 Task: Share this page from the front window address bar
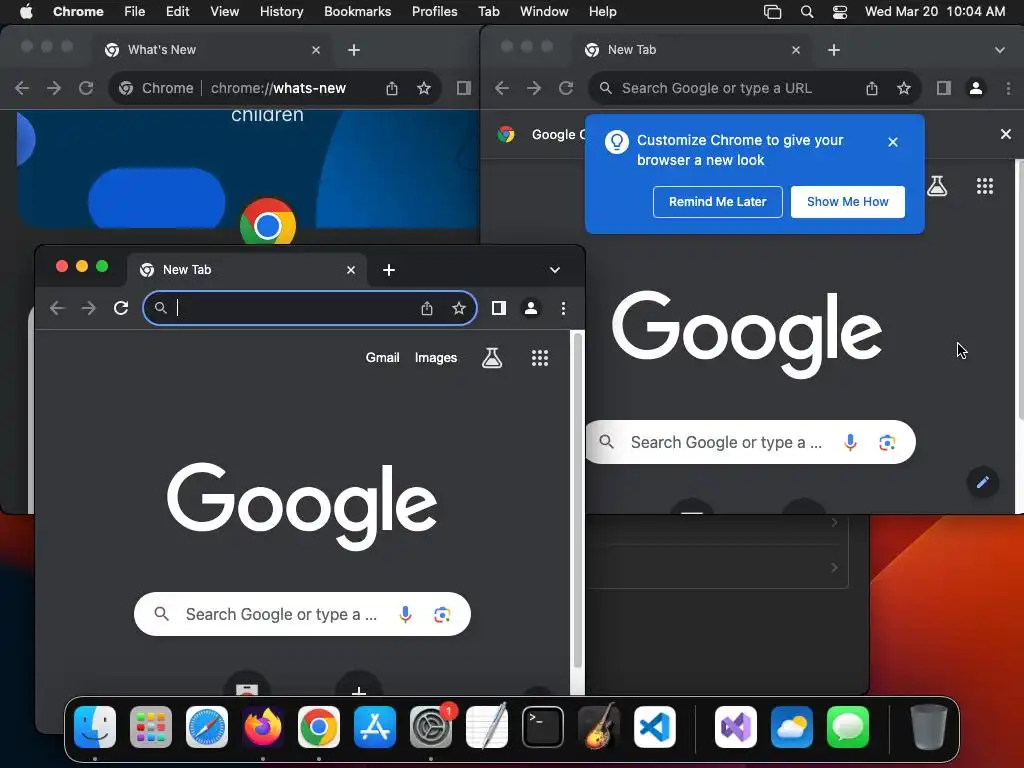click(426, 308)
